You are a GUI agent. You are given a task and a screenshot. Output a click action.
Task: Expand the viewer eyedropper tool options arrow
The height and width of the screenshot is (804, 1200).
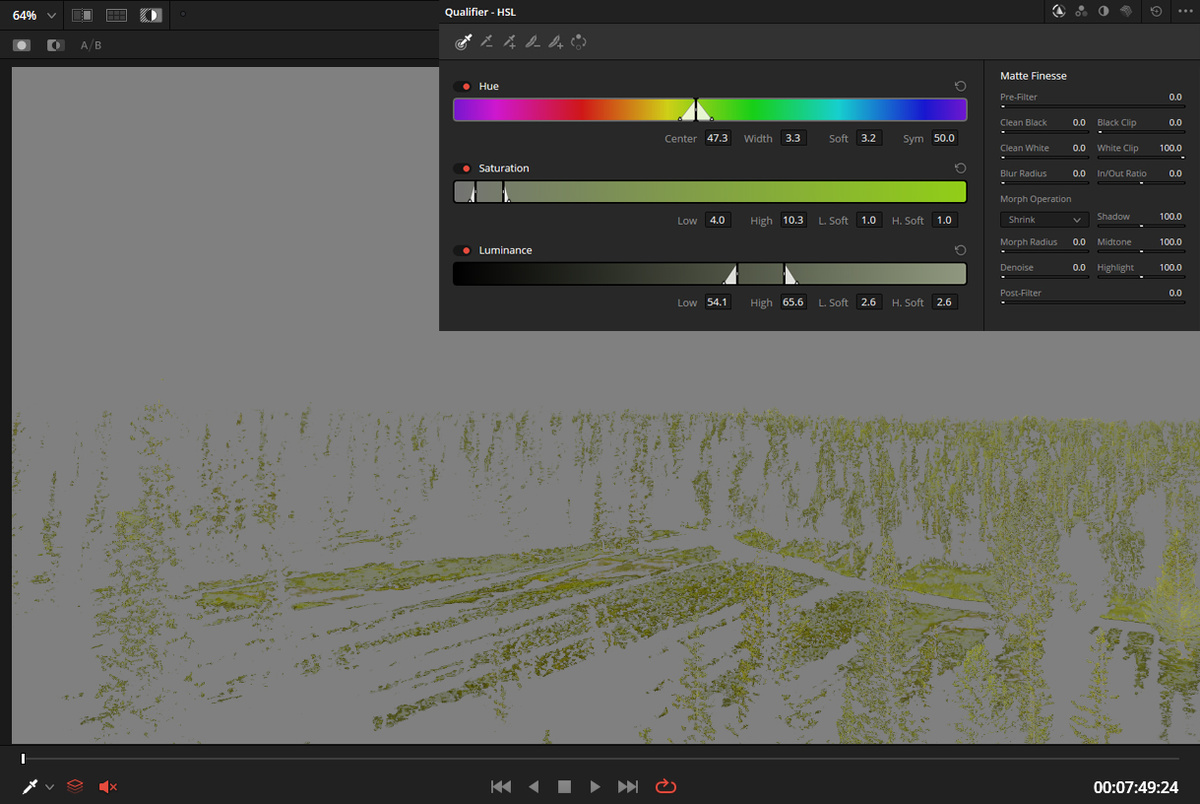[50, 788]
